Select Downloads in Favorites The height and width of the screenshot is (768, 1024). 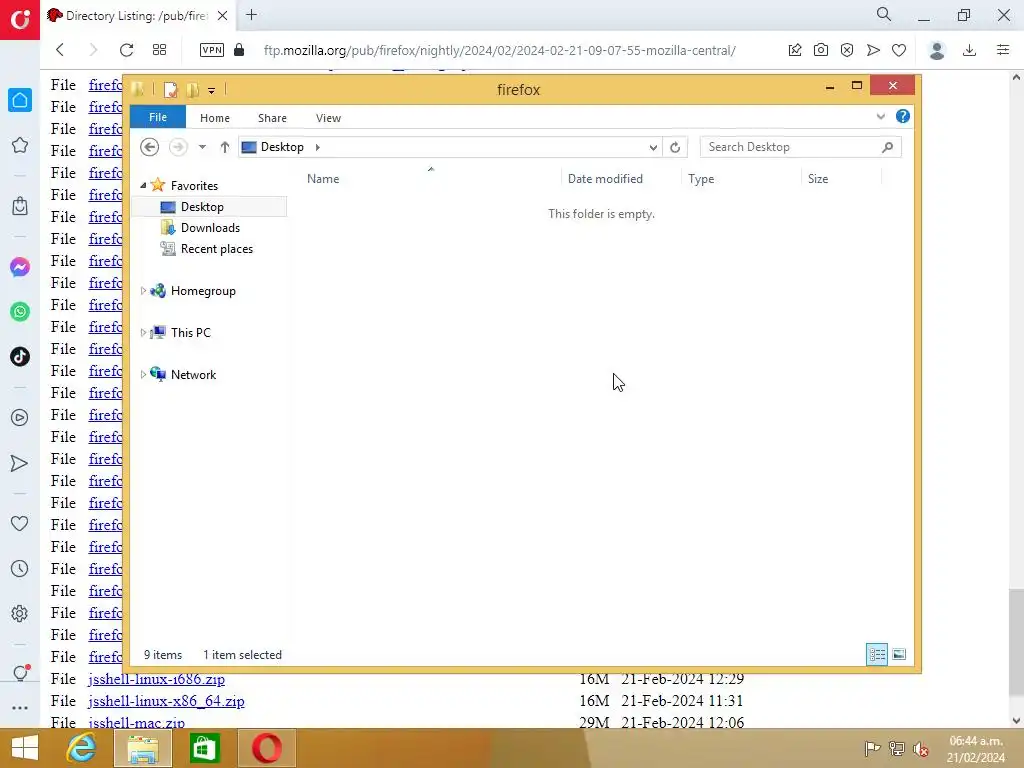210,228
